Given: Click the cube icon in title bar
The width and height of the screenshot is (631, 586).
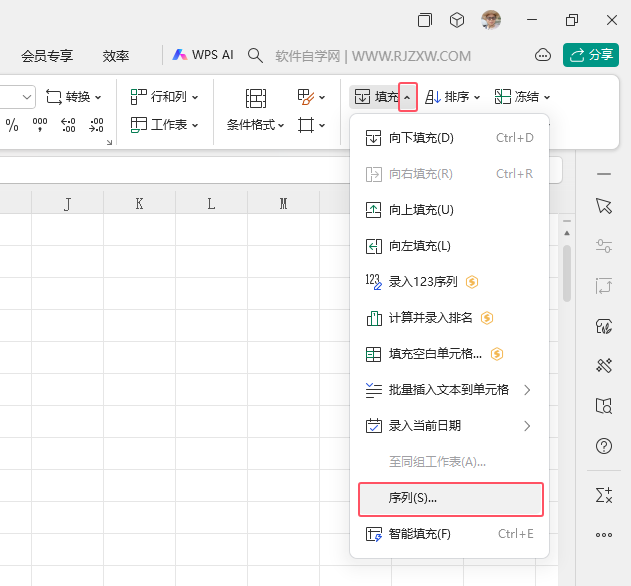Looking at the screenshot, I should point(457,20).
